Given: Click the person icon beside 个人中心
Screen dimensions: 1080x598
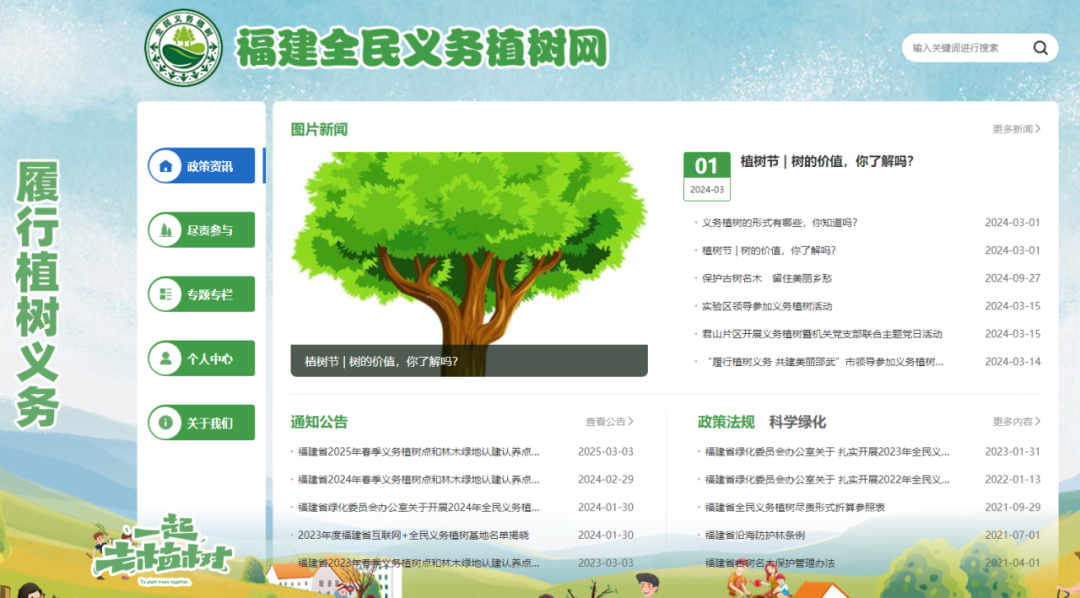Looking at the screenshot, I should [x=165, y=358].
